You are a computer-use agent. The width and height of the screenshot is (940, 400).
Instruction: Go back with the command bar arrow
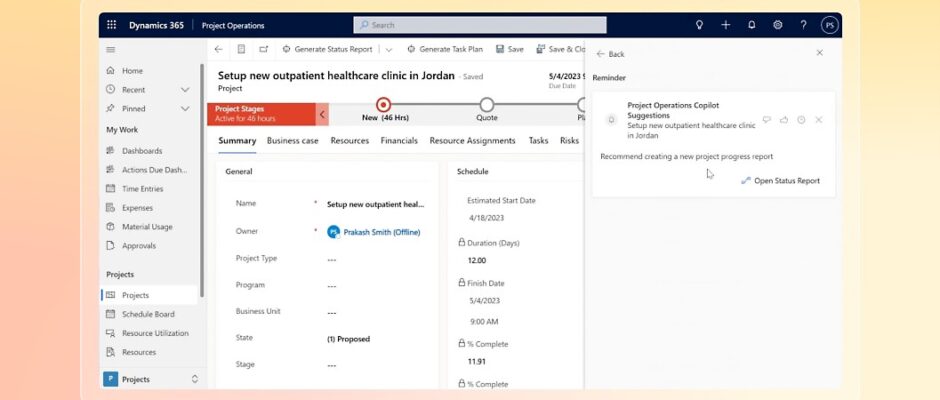[x=218, y=49]
